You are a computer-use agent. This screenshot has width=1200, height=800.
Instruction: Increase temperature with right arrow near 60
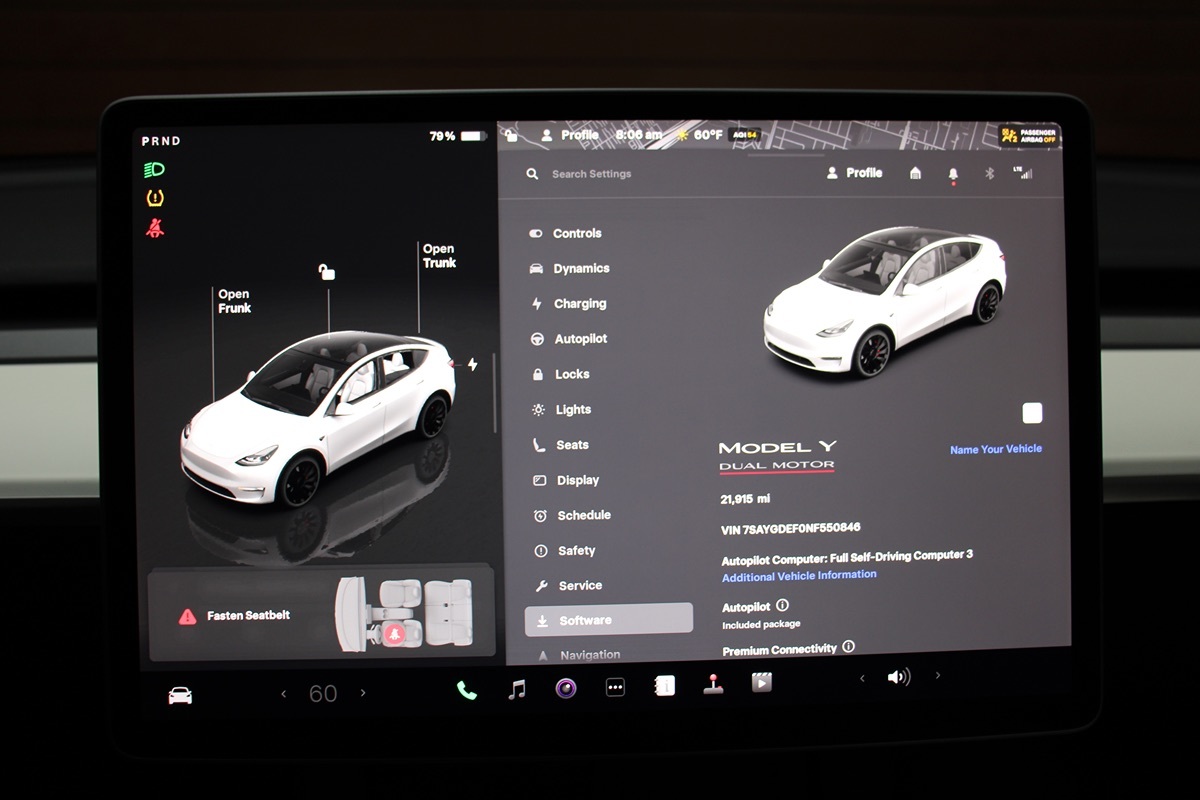[x=363, y=693]
